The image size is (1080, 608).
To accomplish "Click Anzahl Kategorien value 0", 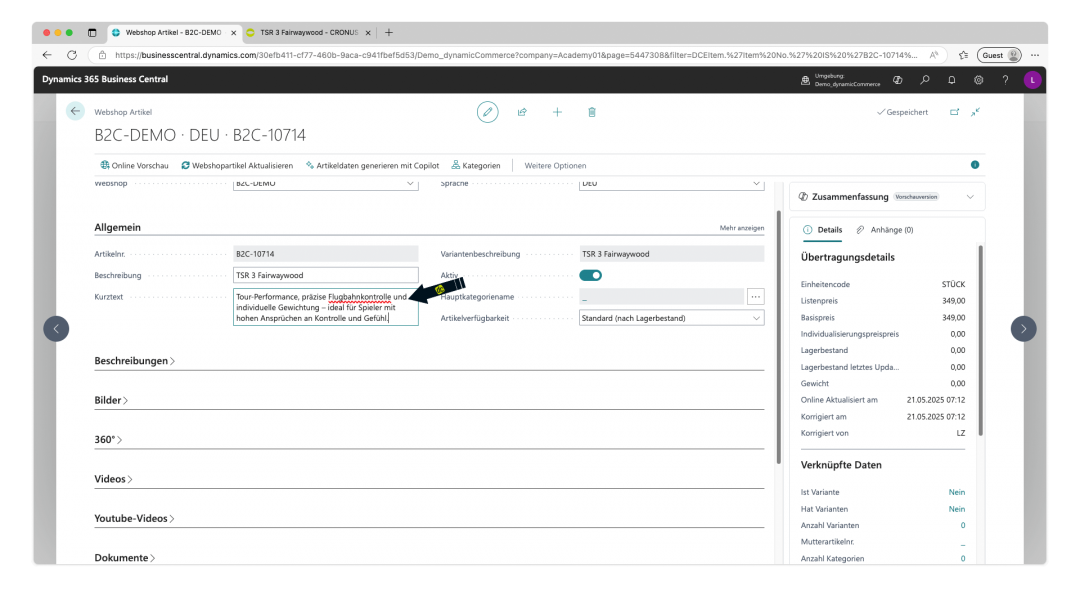I will point(963,558).
